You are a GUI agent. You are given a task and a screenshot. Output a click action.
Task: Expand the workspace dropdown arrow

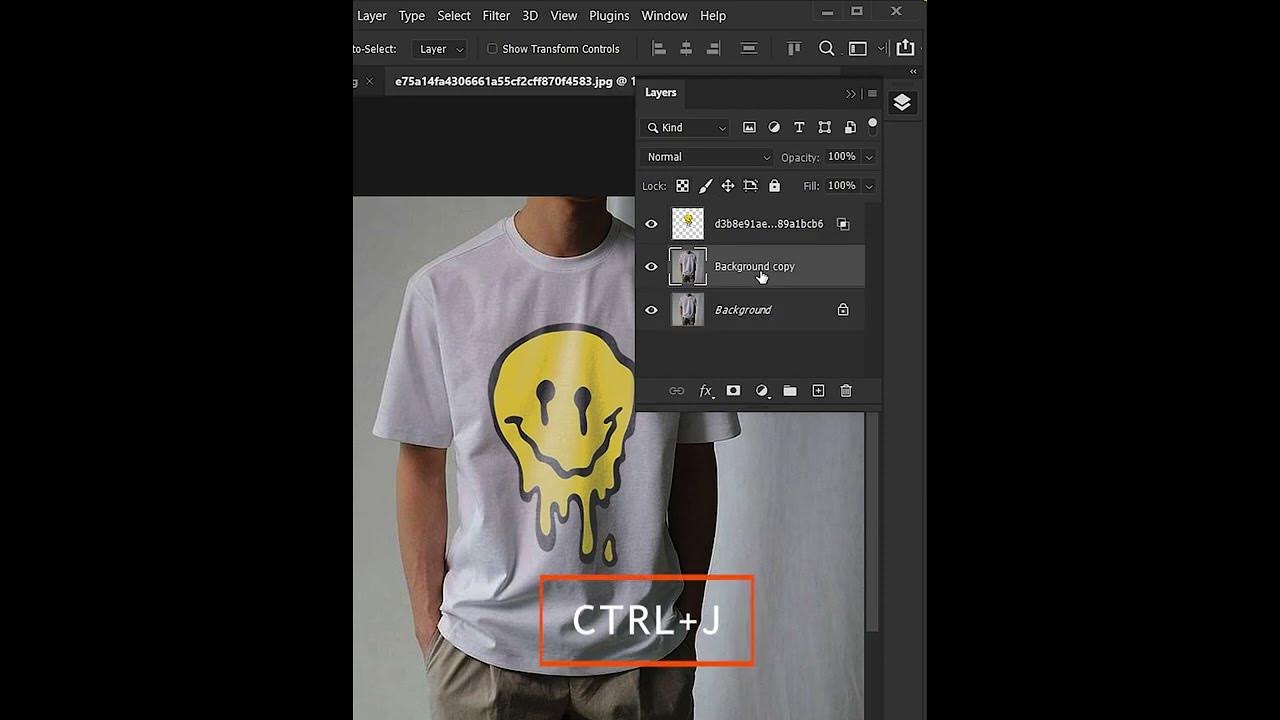click(881, 48)
